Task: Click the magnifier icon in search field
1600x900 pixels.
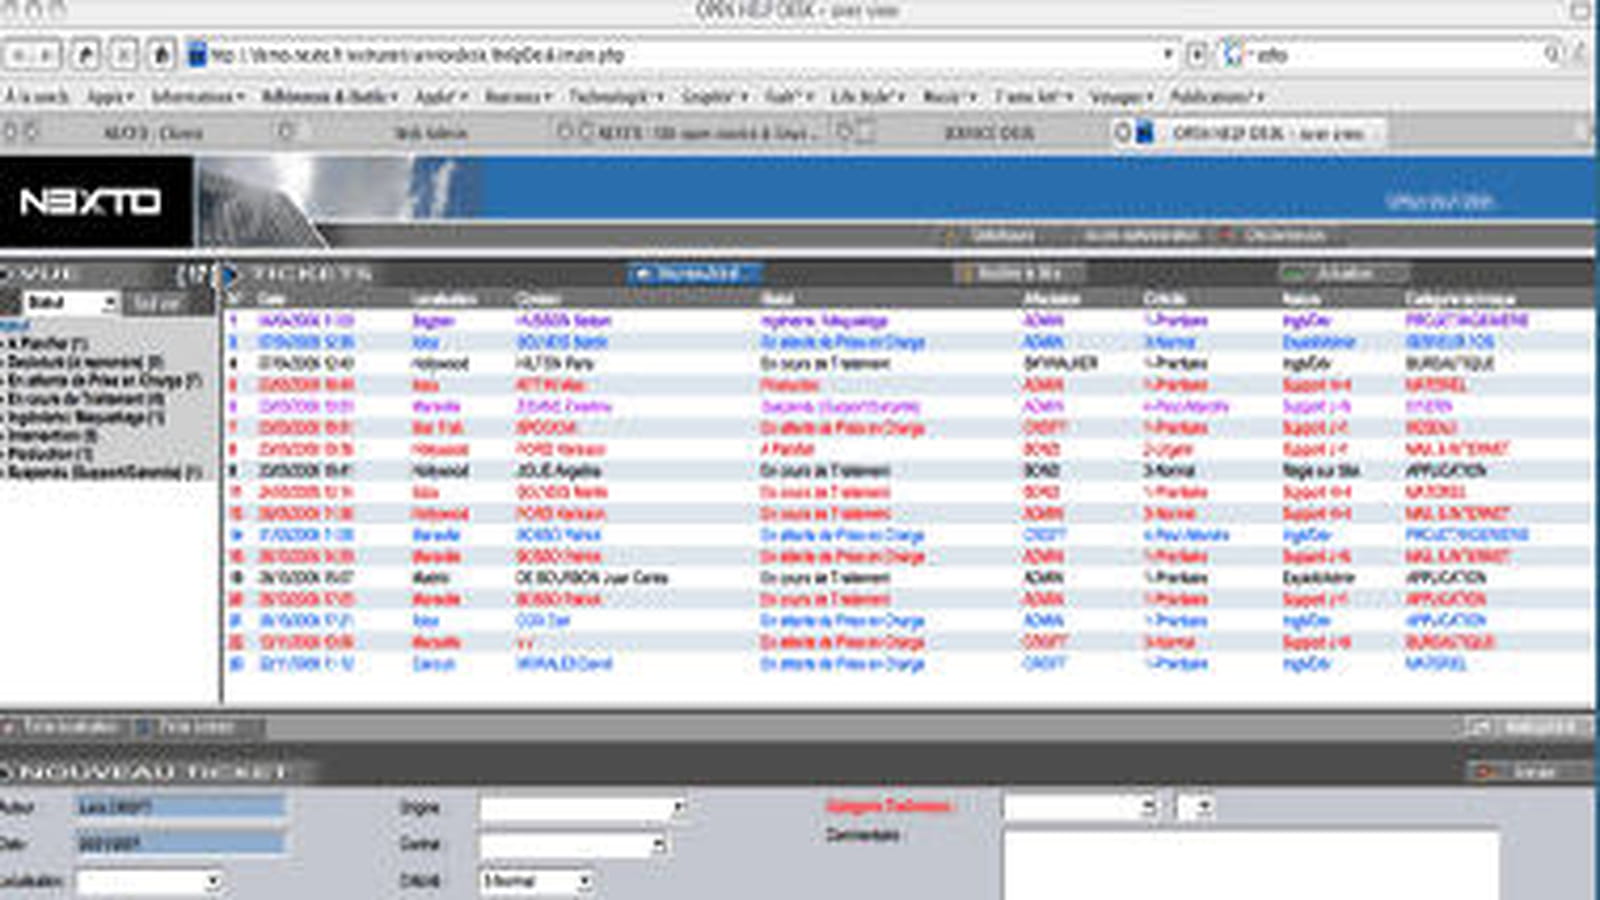Action: 1552,54
